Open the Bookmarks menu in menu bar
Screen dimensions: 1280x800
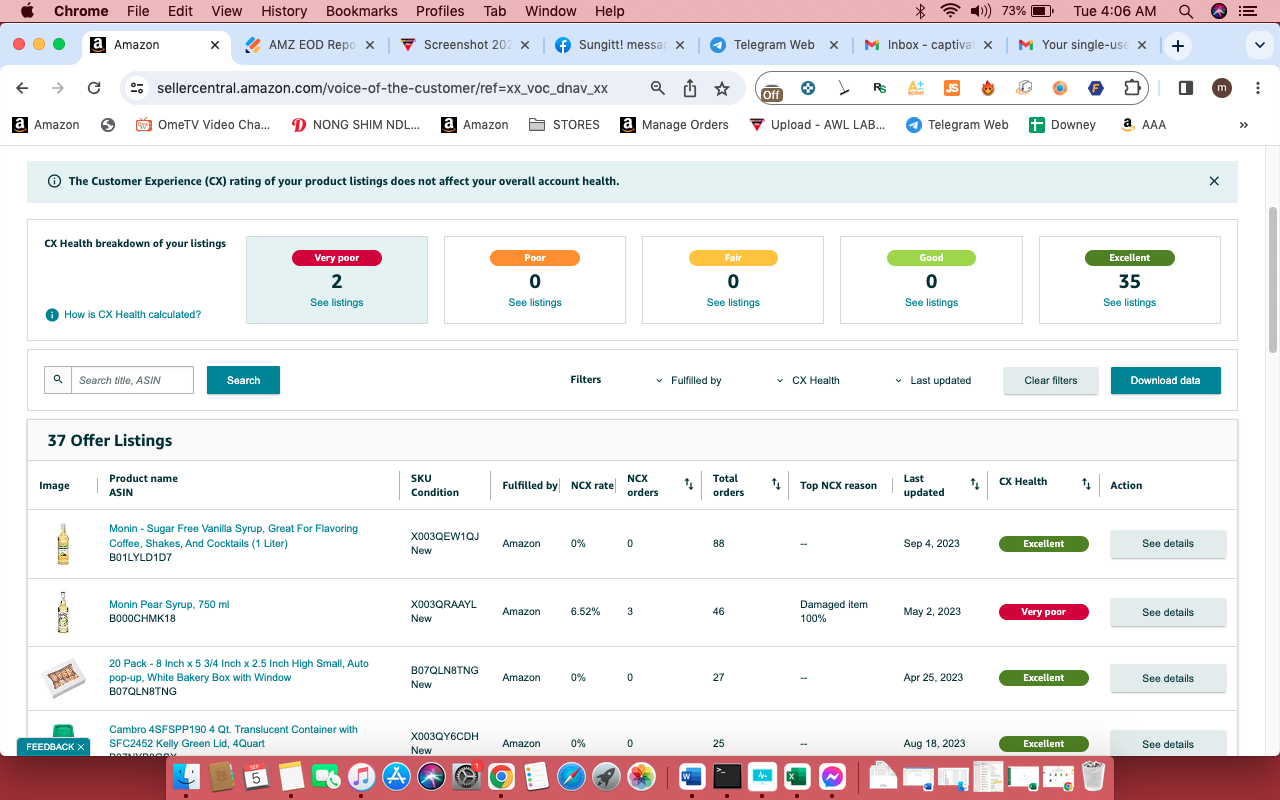(360, 11)
